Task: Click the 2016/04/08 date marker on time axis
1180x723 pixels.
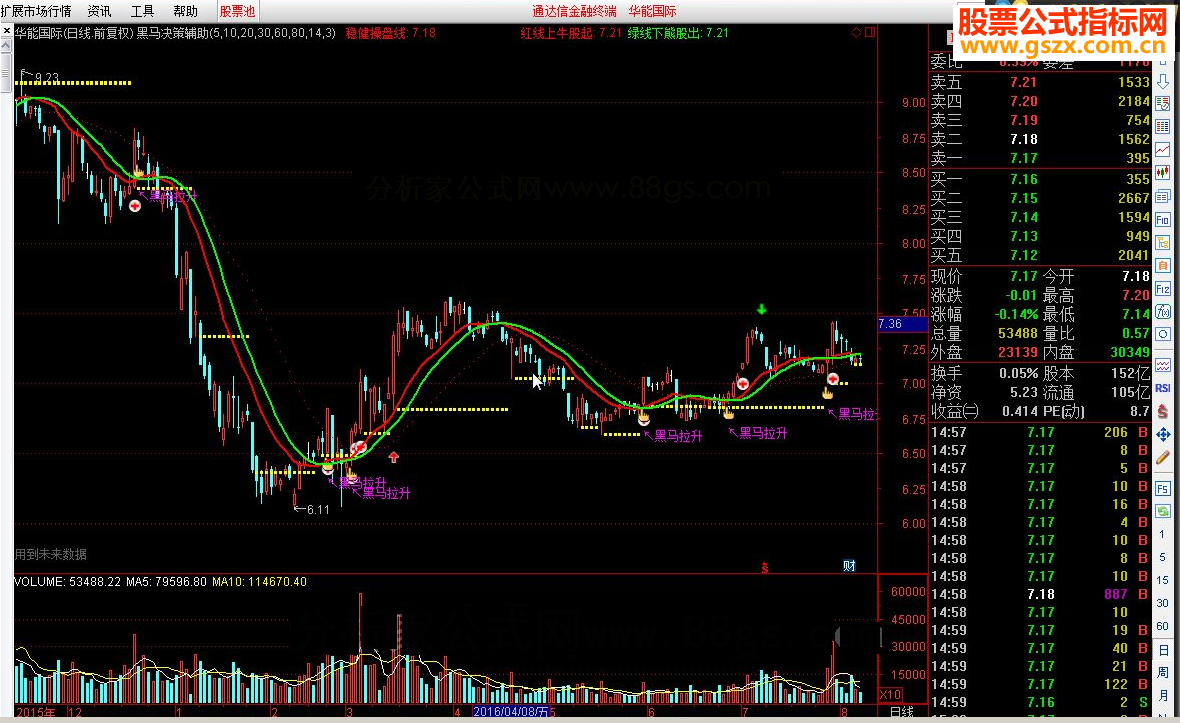Action: click(x=511, y=711)
